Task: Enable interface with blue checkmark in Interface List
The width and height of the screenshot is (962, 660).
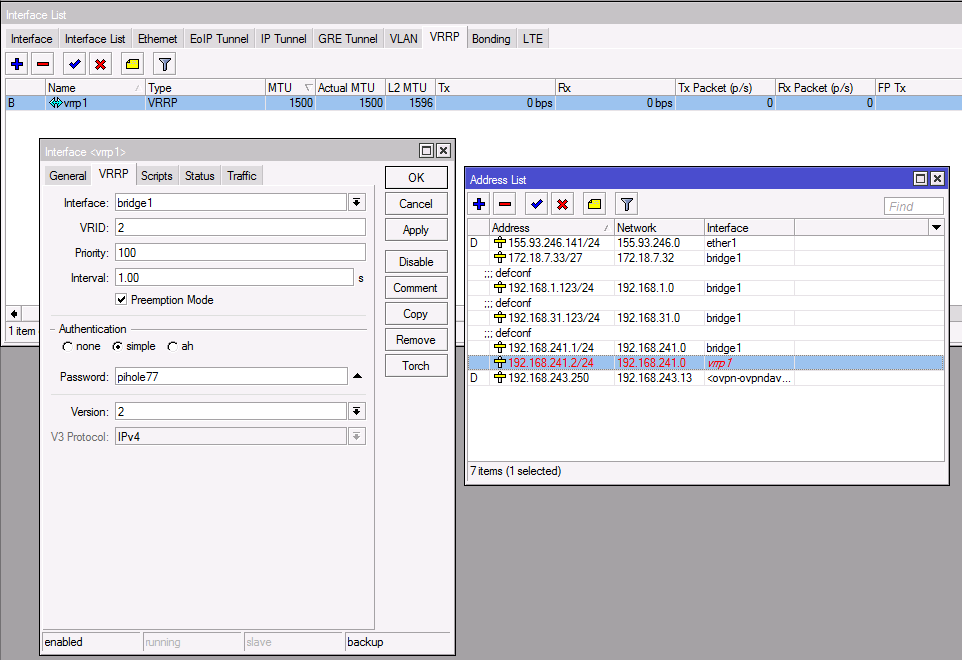Action: pos(75,64)
